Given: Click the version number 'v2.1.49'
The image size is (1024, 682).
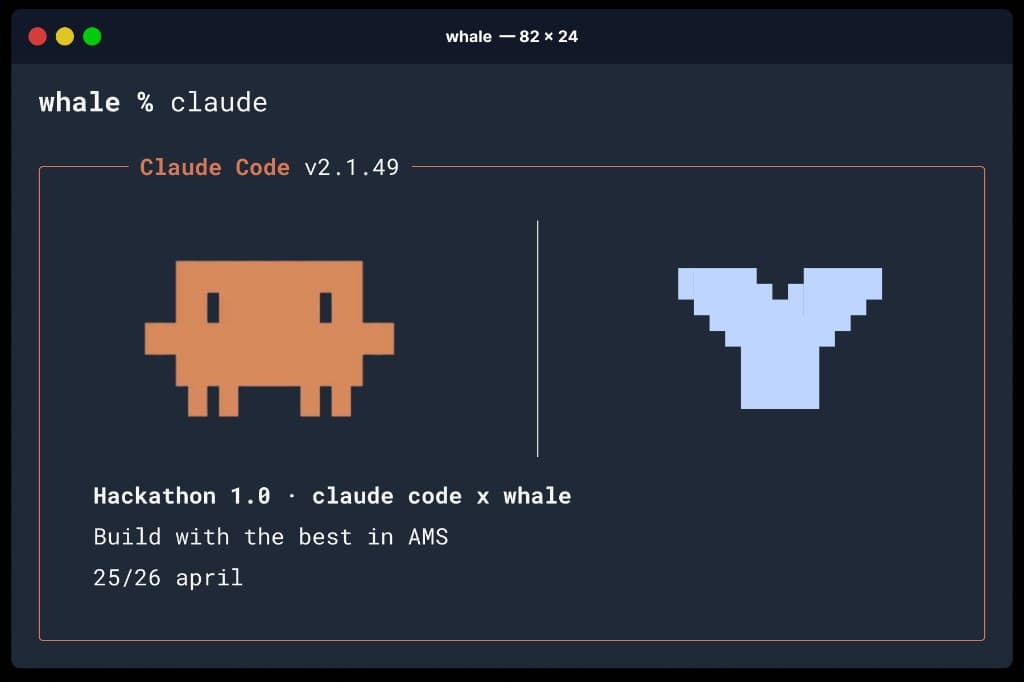Looking at the screenshot, I should [352, 167].
